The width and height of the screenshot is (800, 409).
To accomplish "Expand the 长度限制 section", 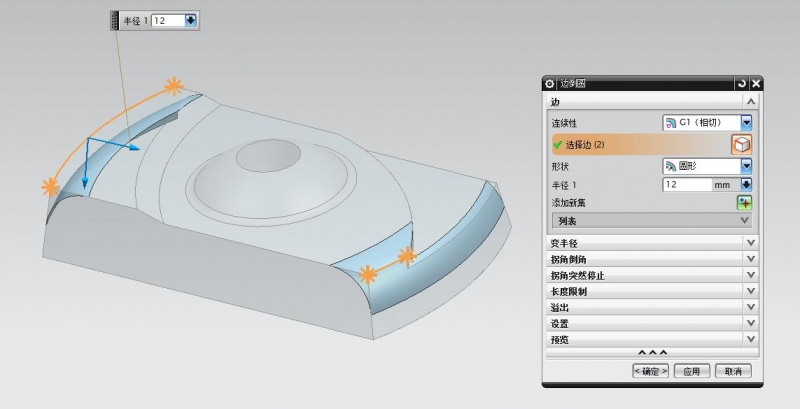I will click(652, 291).
